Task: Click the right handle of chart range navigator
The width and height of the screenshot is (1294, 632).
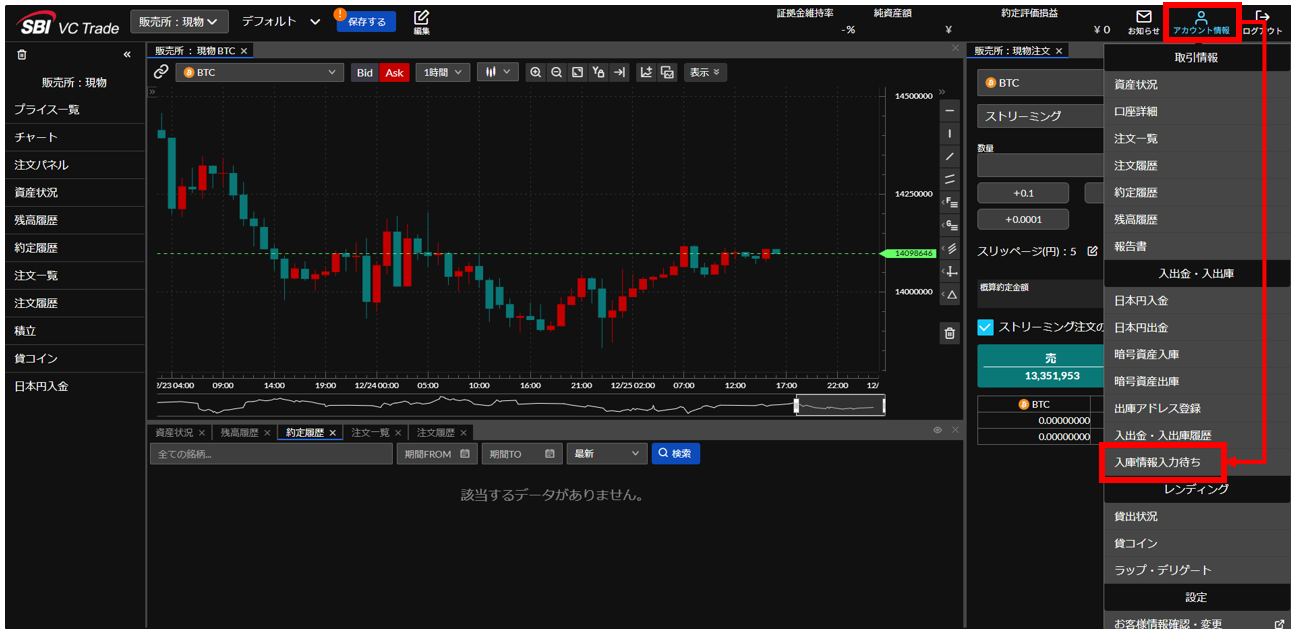Action: click(883, 406)
